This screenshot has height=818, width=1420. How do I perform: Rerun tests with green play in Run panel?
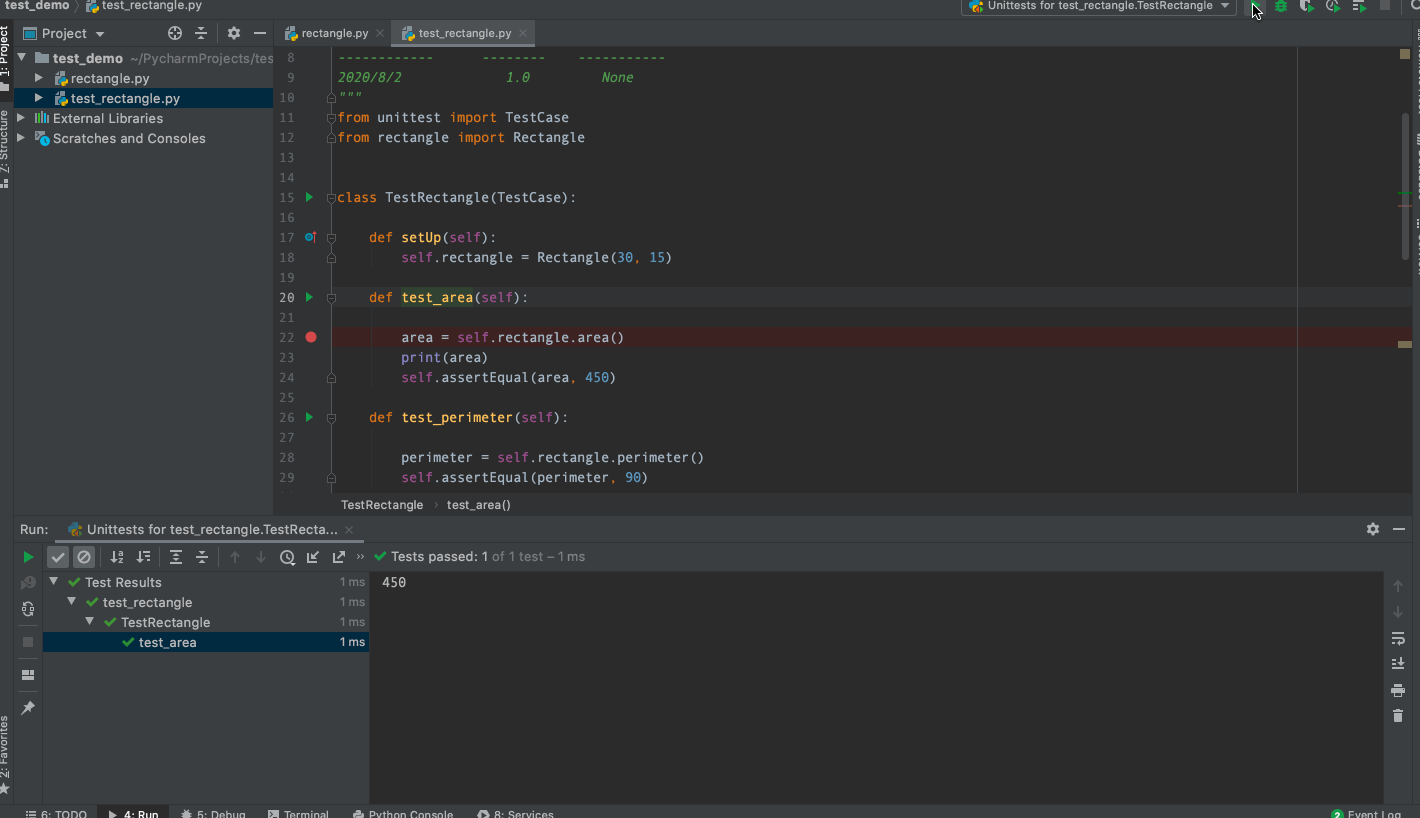[x=28, y=557]
